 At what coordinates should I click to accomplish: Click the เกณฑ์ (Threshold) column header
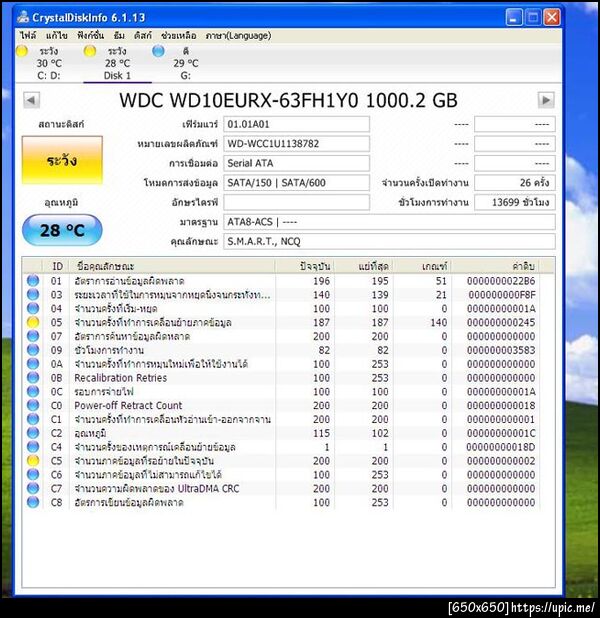[422, 266]
